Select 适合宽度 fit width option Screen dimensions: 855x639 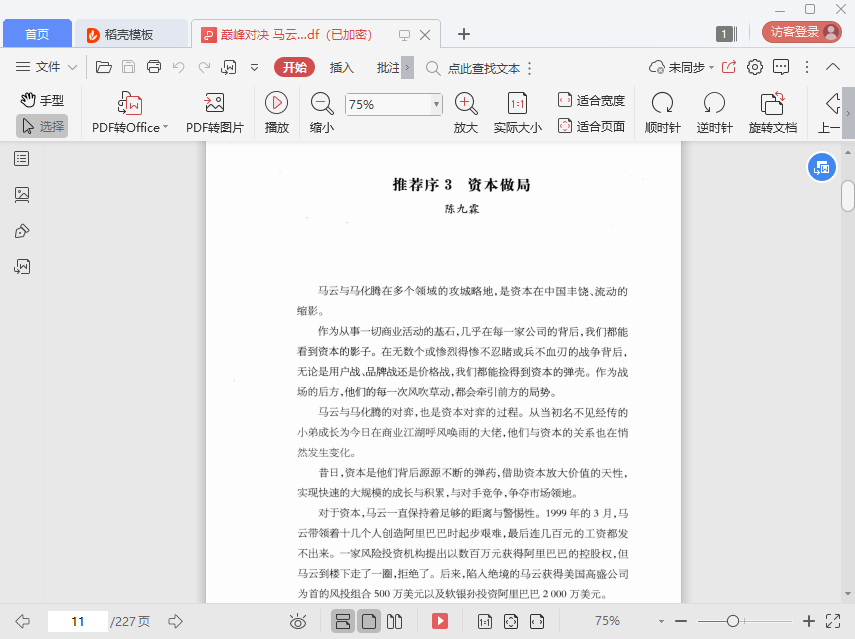tap(591, 100)
